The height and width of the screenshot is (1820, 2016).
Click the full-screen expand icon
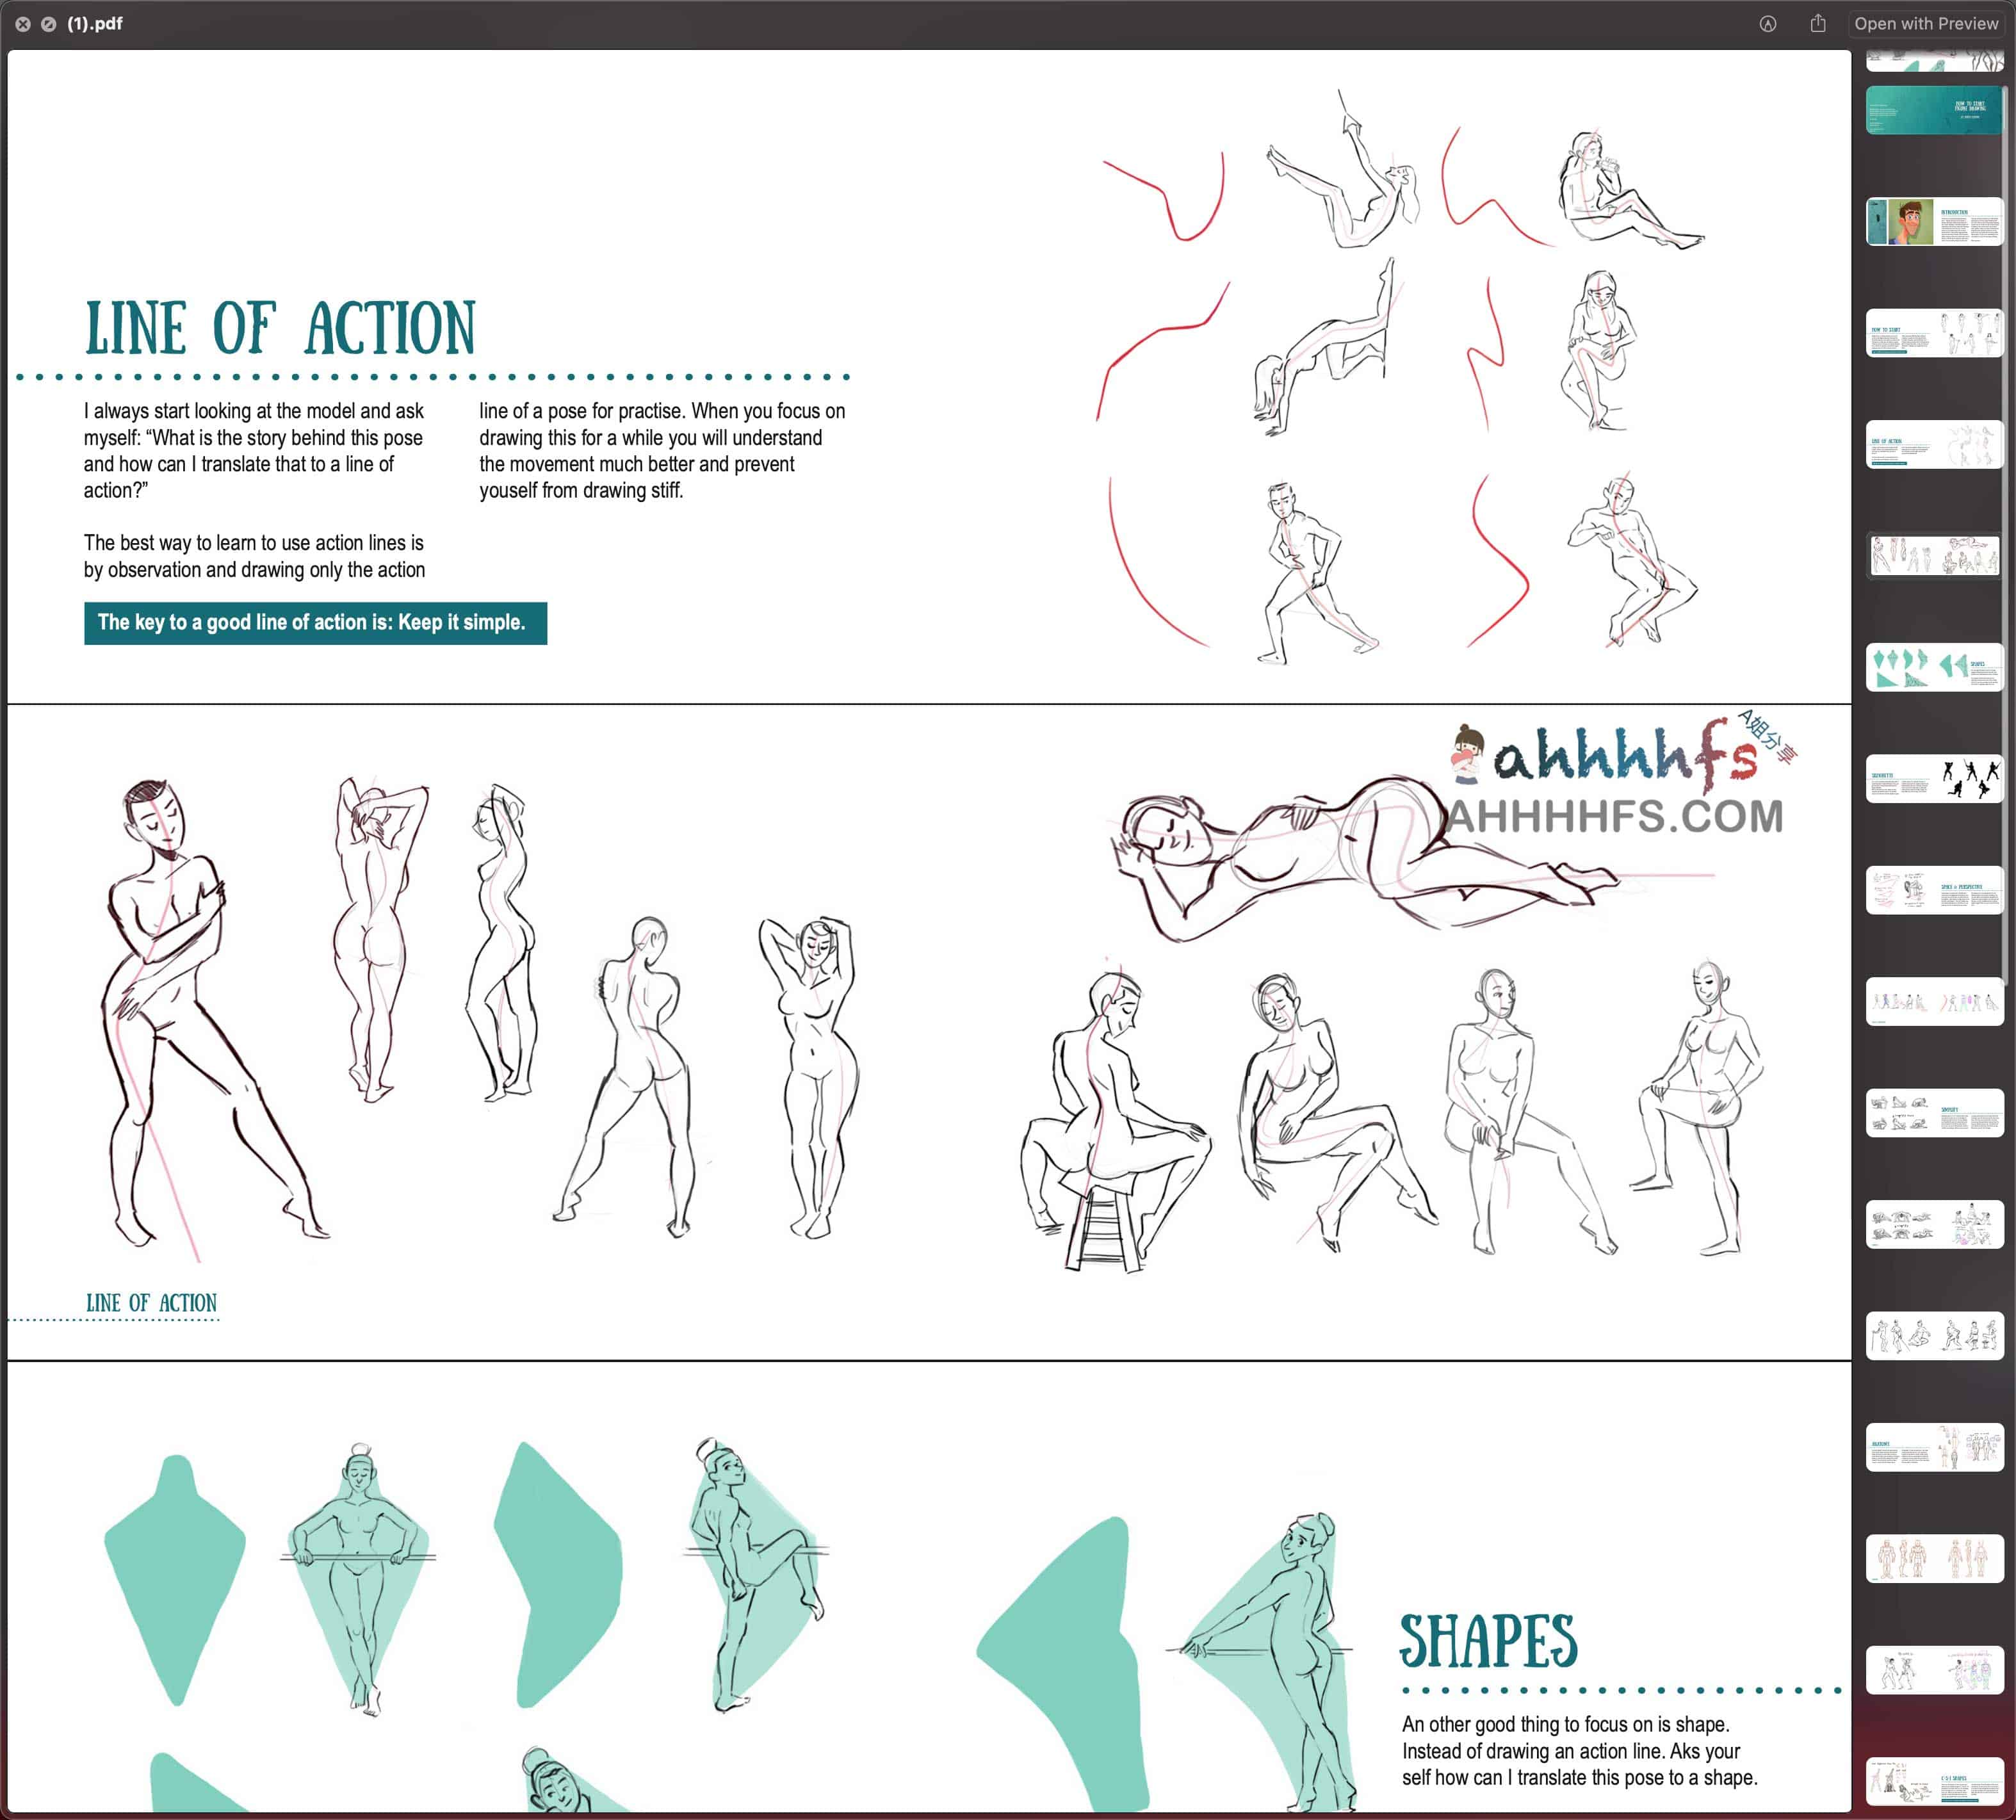(x=48, y=24)
